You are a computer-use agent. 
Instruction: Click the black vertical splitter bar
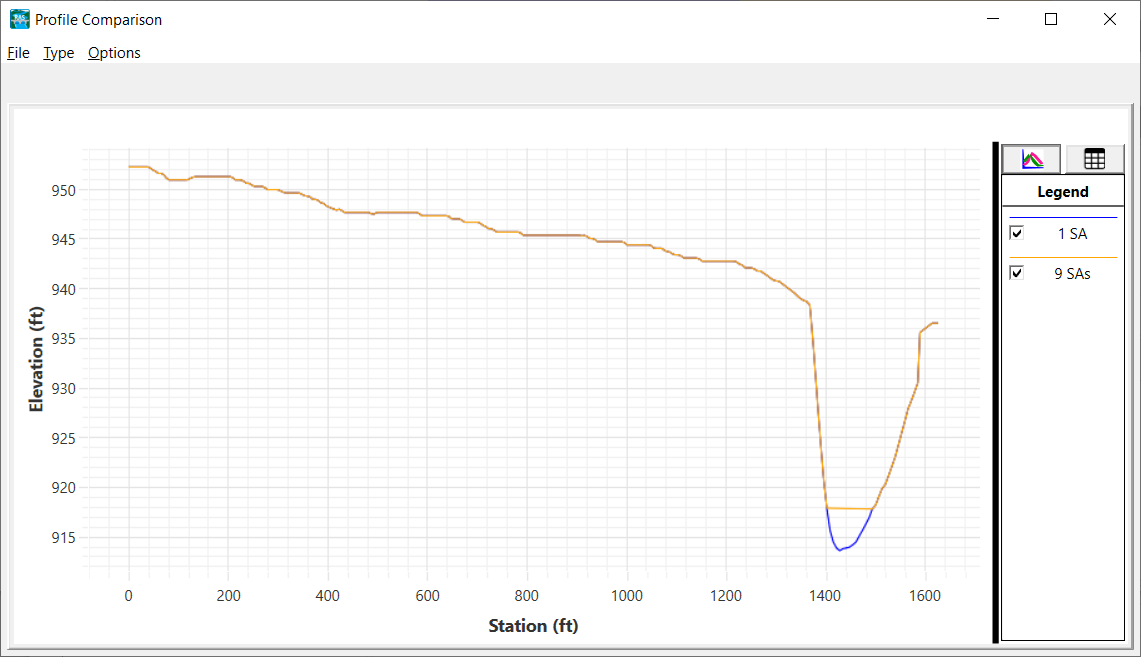click(995, 392)
